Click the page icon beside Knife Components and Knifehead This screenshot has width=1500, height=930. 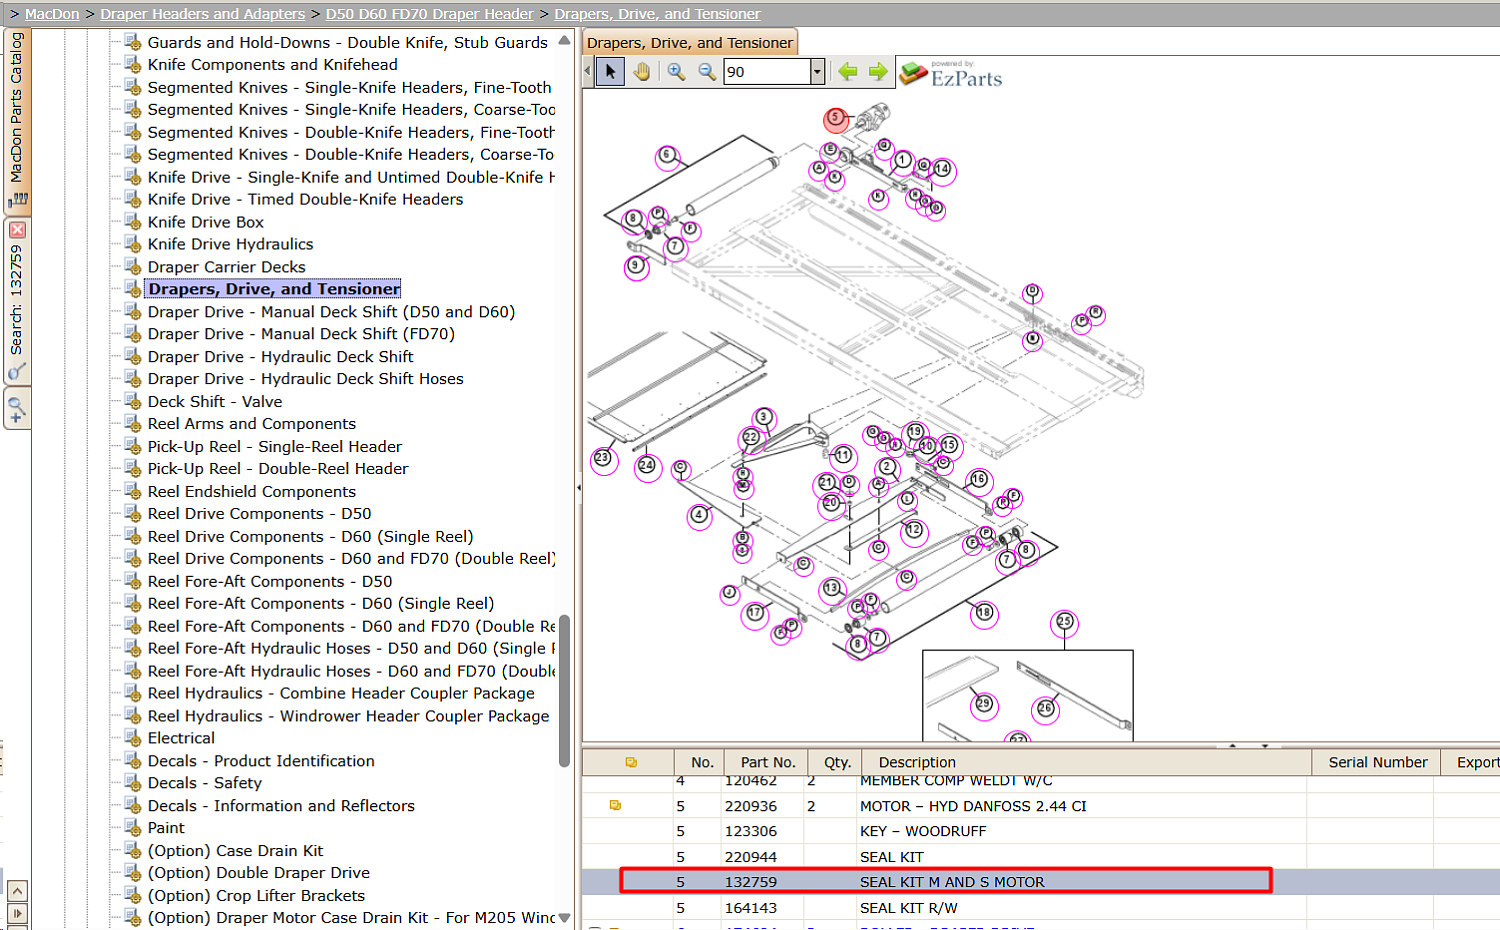[x=132, y=65]
